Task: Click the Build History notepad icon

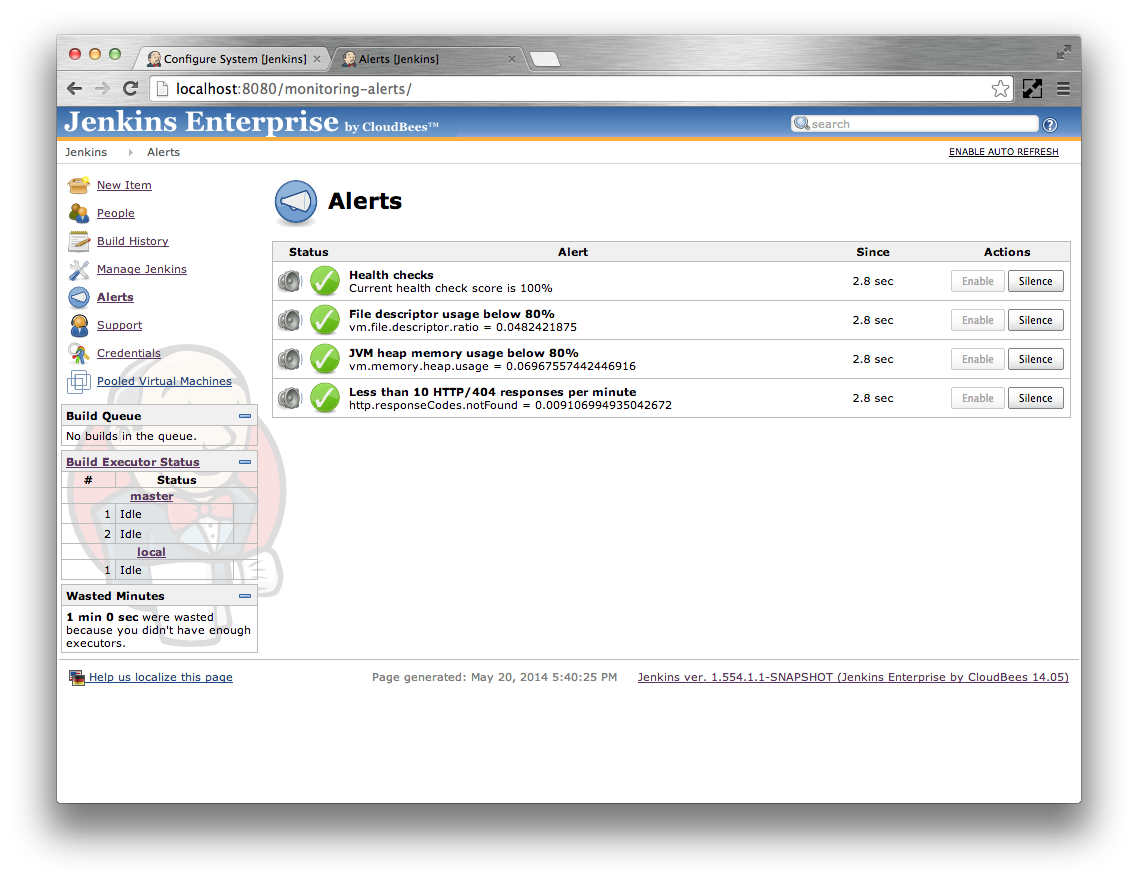Action: (78, 241)
